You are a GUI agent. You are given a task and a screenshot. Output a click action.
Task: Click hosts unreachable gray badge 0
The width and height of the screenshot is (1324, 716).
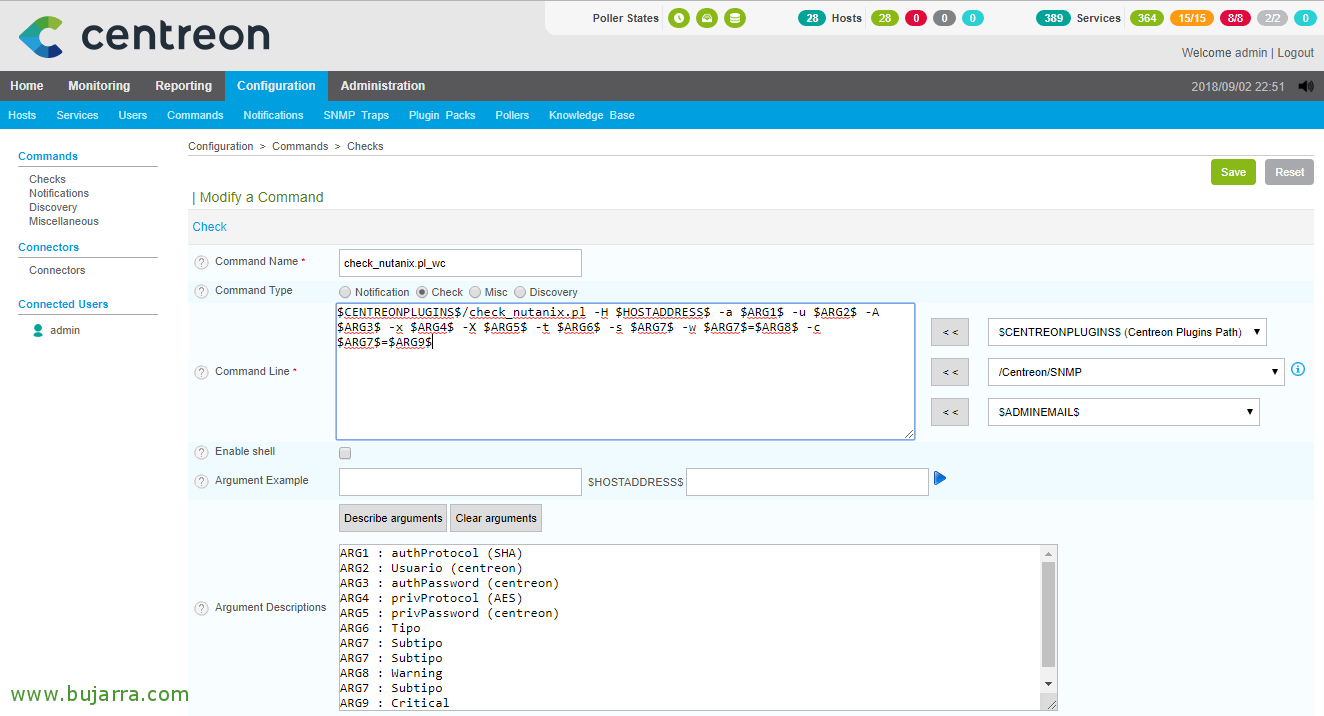[x=944, y=18]
